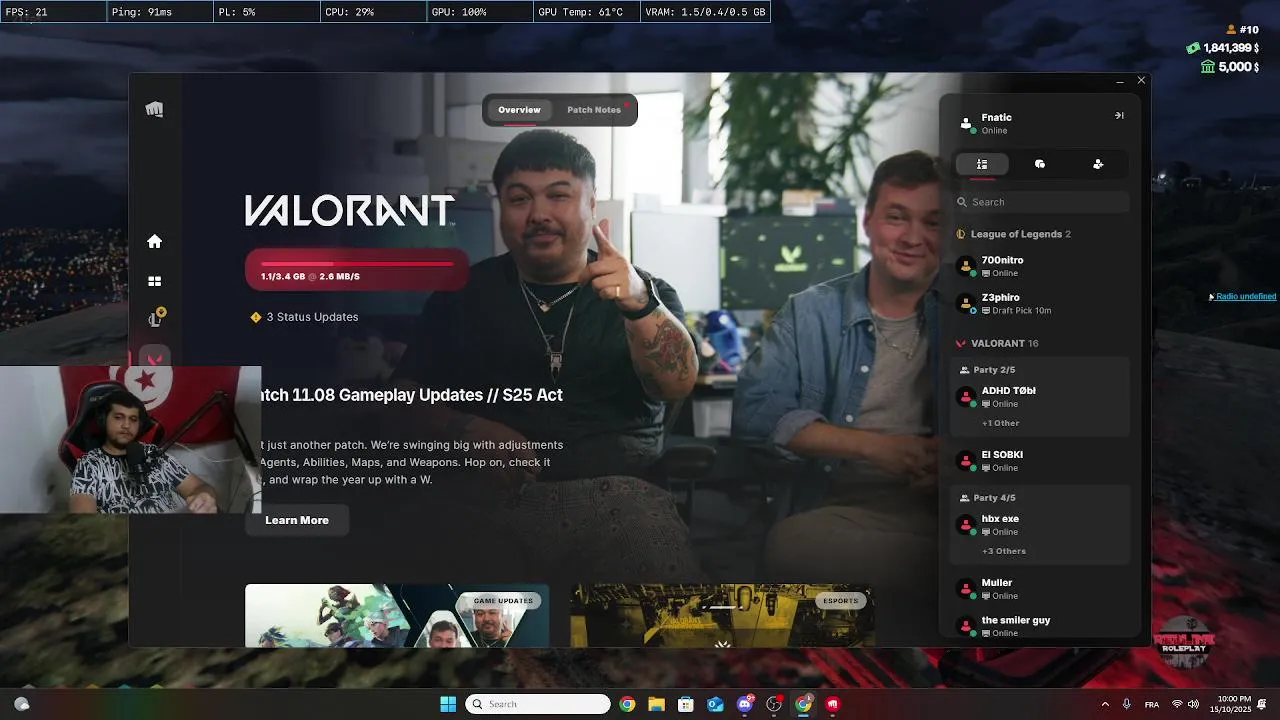Click the search magnifier icon in social panel
This screenshot has width=1280, height=720.
(x=962, y=202)
